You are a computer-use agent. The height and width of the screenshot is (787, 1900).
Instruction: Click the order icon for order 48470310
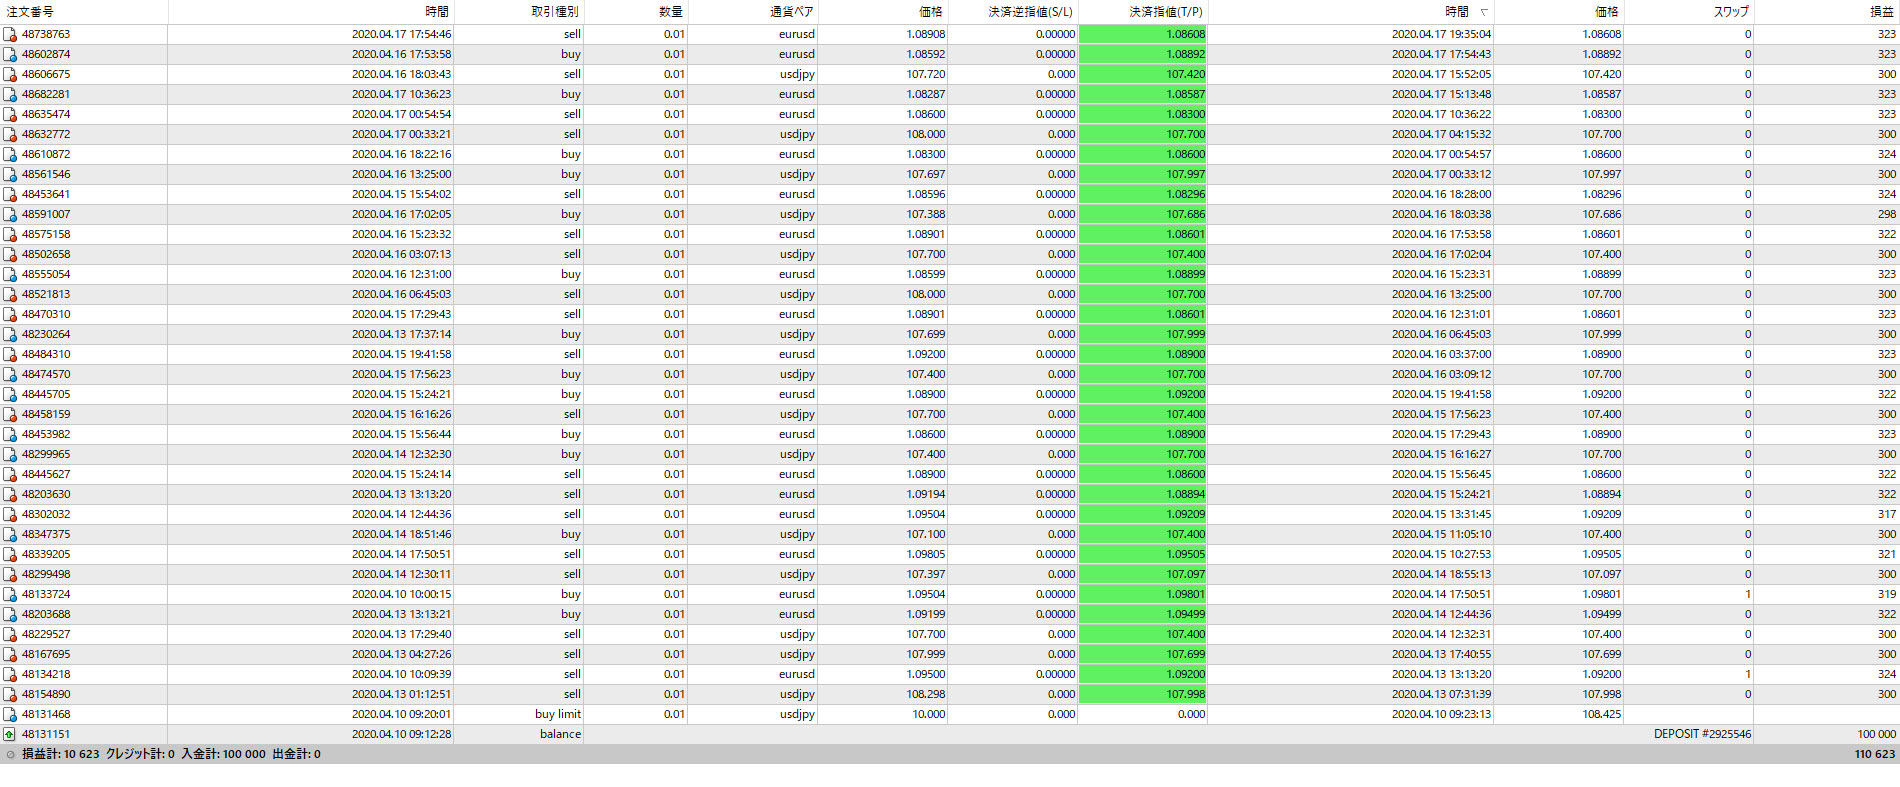point(10,314)
